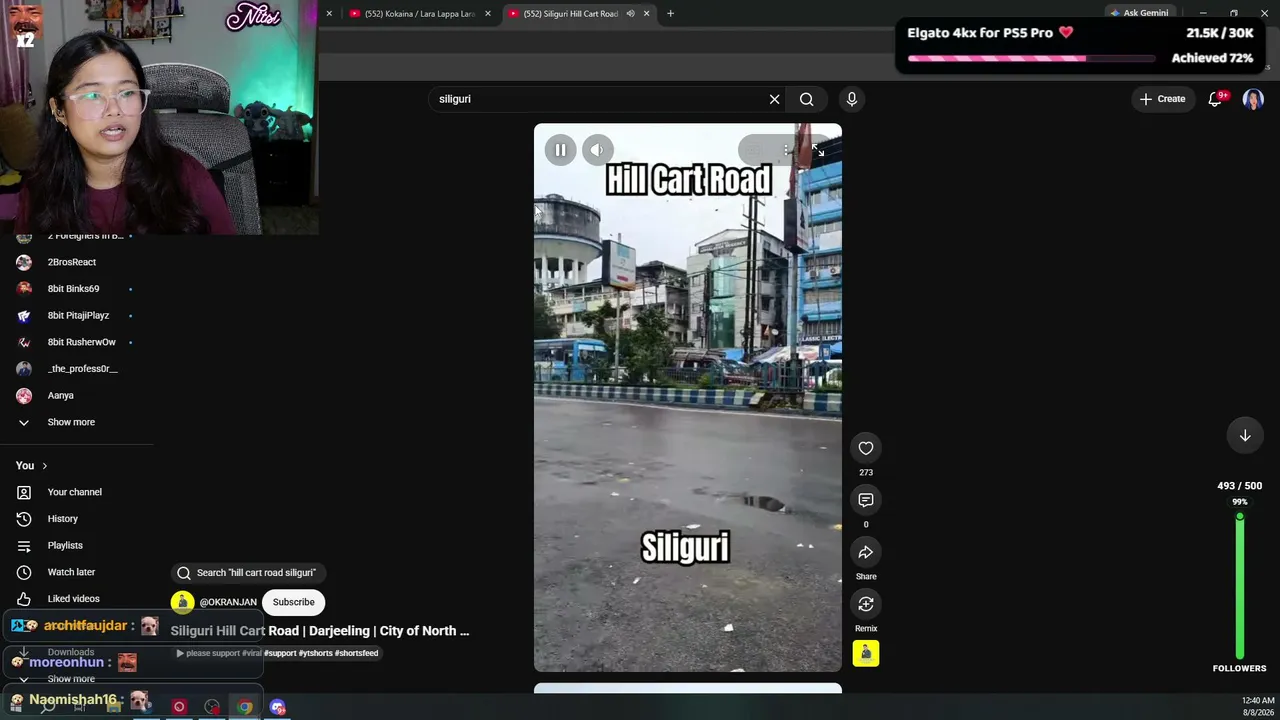Mute the Siliguri tab audio icon

(x=630, y=14)
